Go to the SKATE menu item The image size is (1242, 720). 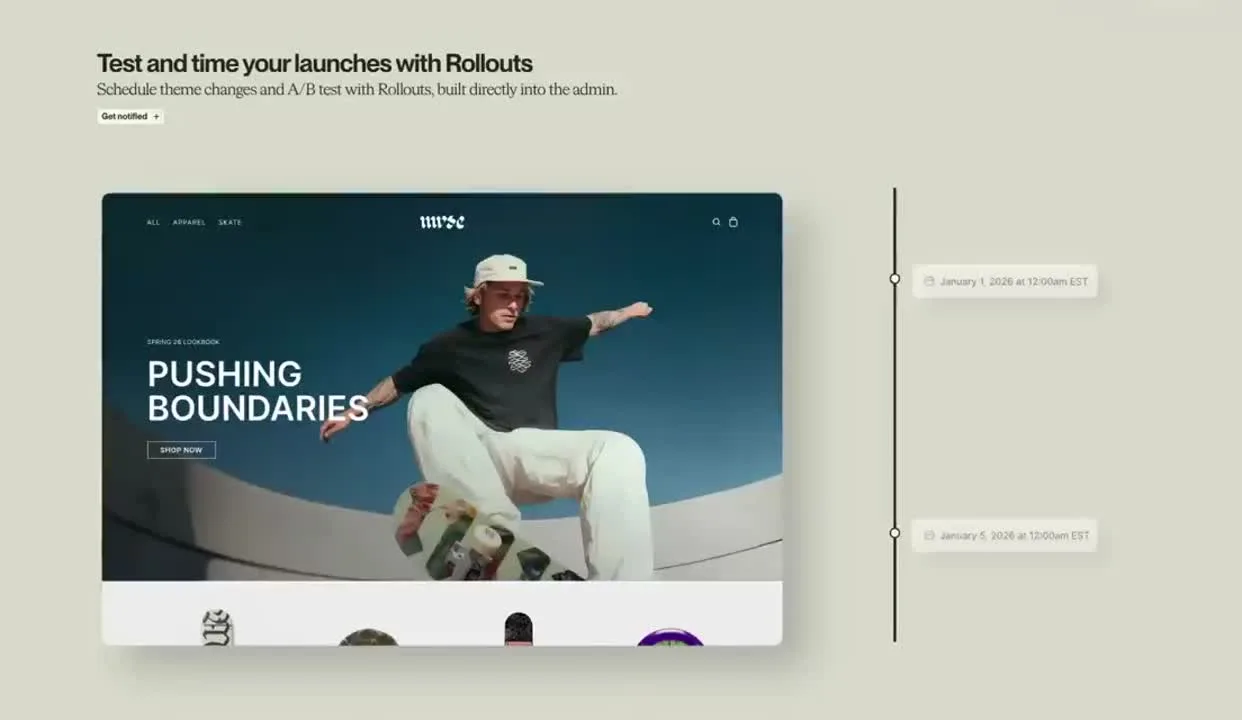click(x=230, y=222)
